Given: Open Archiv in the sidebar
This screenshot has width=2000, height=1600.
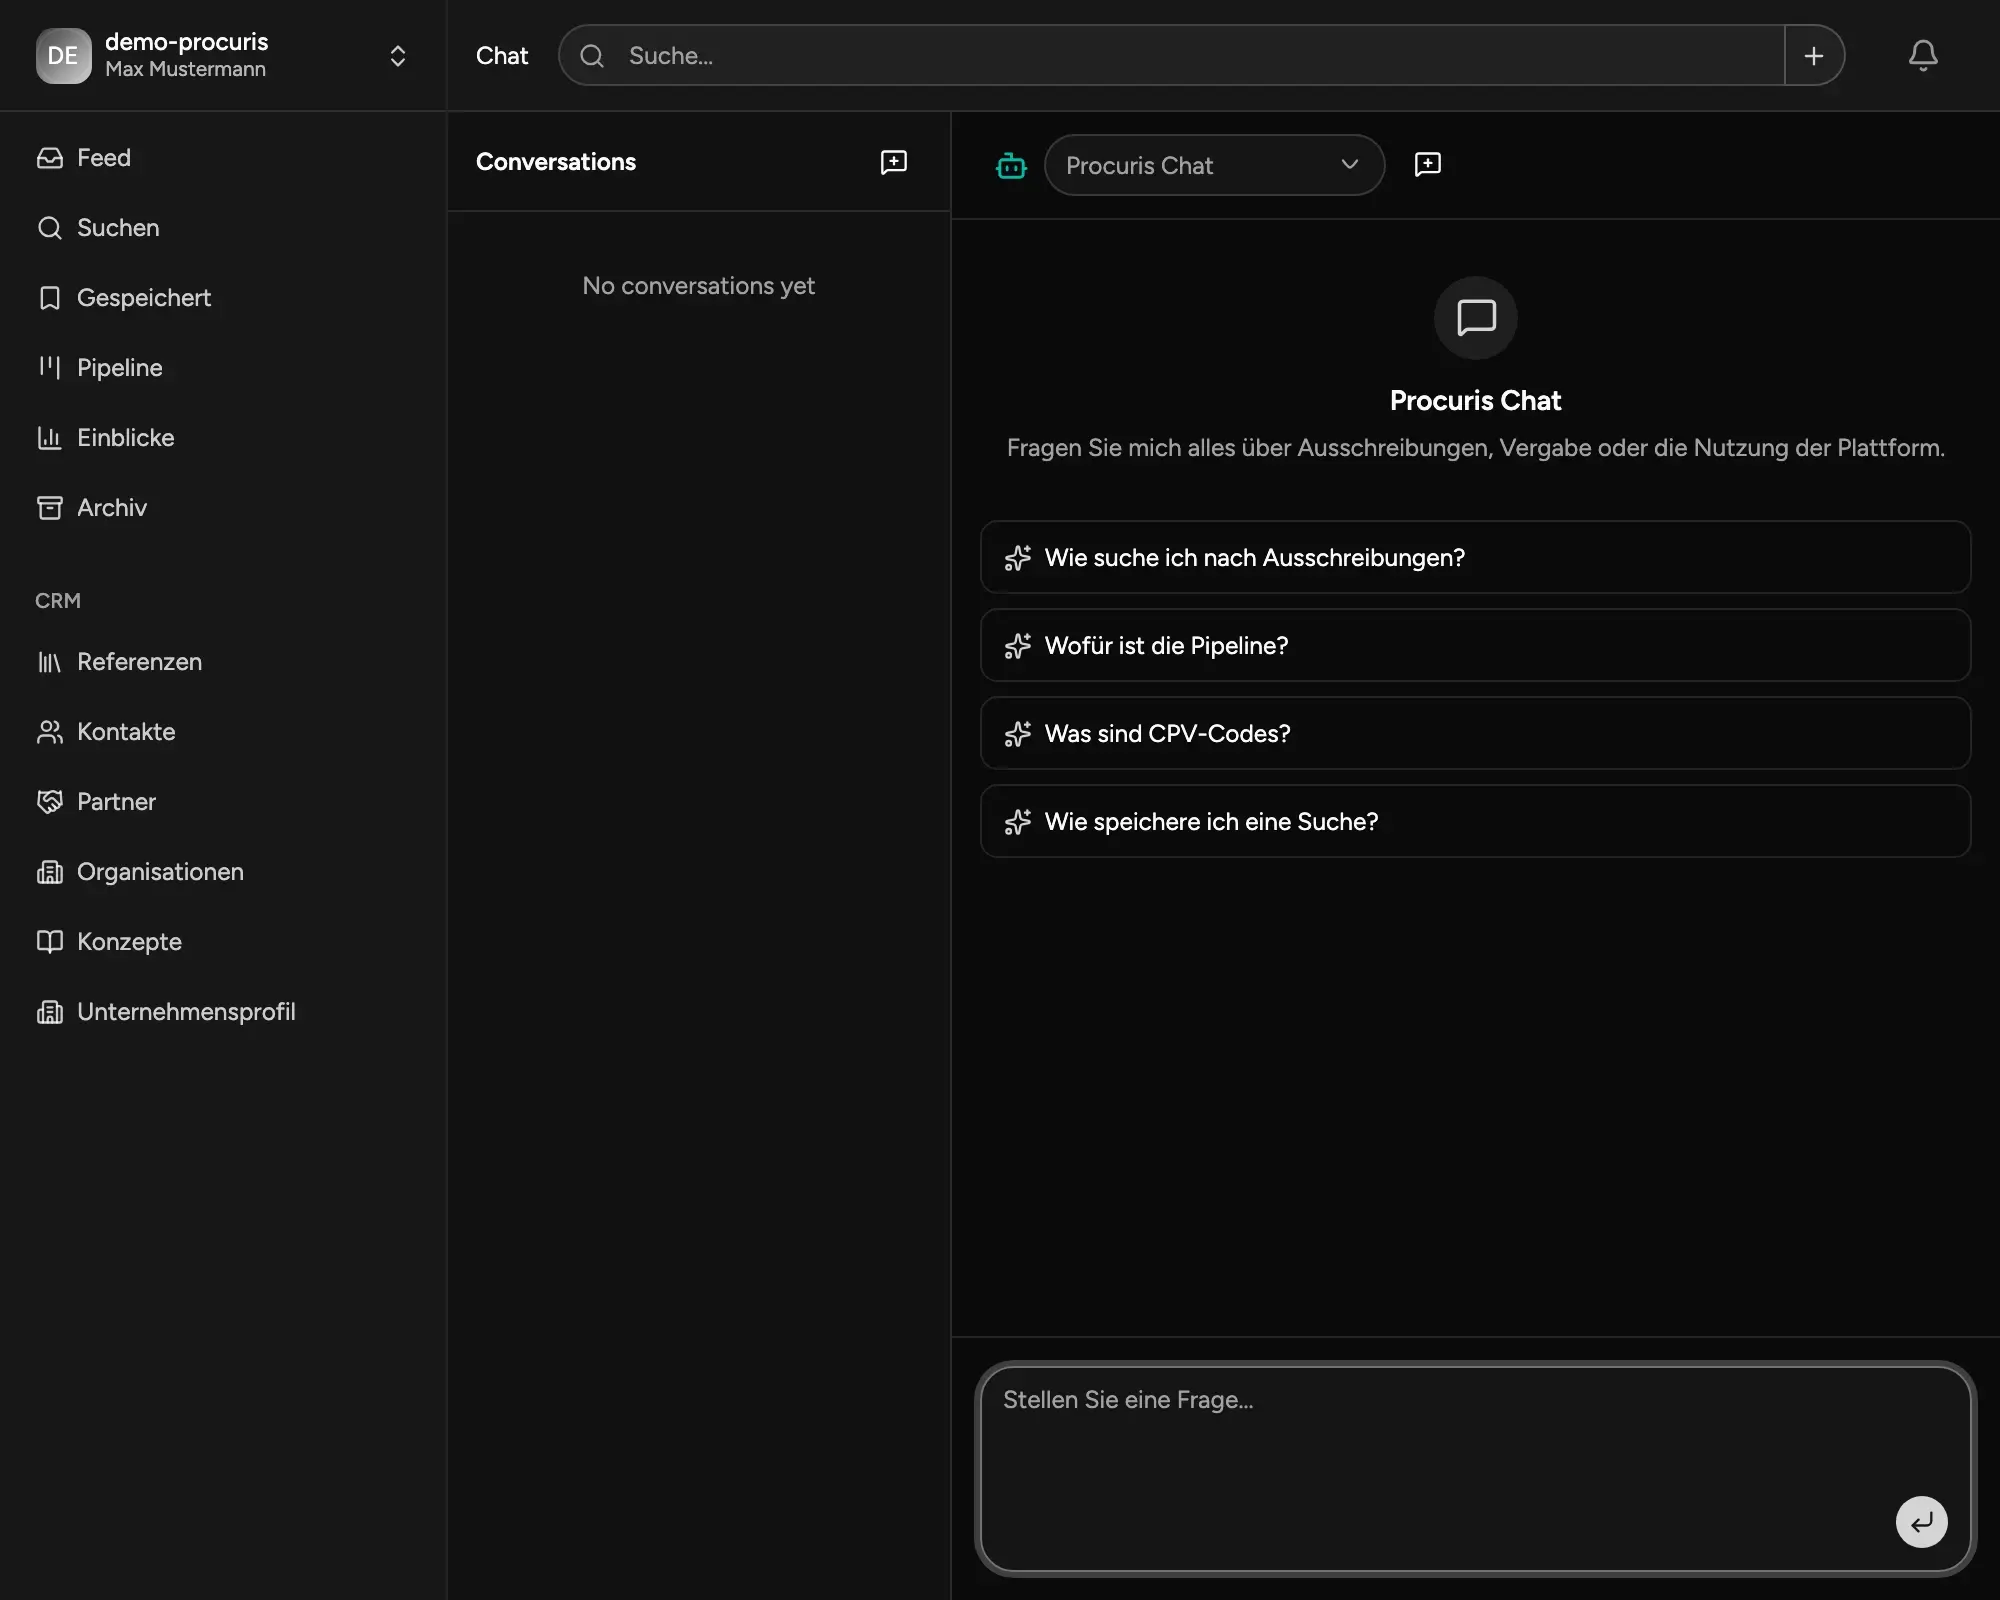Looking at the screenshot, I should point(222,508).
